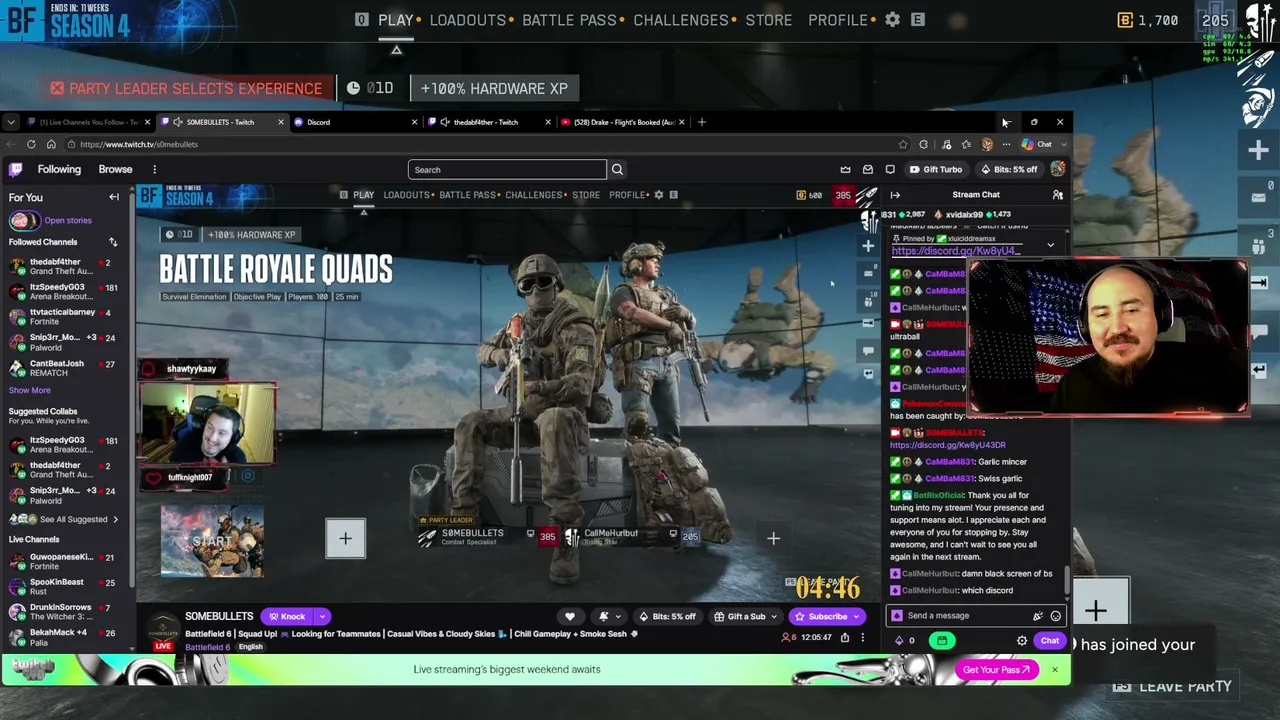Viewport: 1280px width, 720px height.
Task: Open the notification bell dropdown
Action: click(x=607, y=616)
